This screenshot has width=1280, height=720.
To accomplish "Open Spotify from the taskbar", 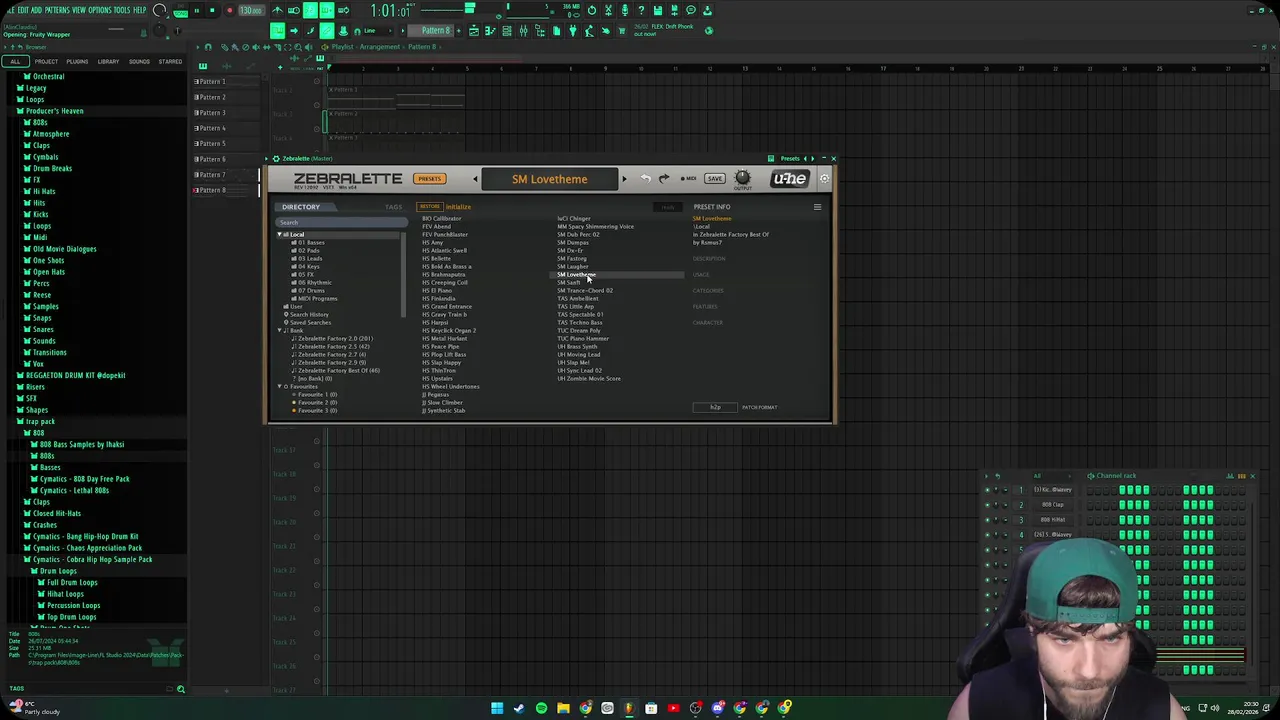I will (541, 709).
